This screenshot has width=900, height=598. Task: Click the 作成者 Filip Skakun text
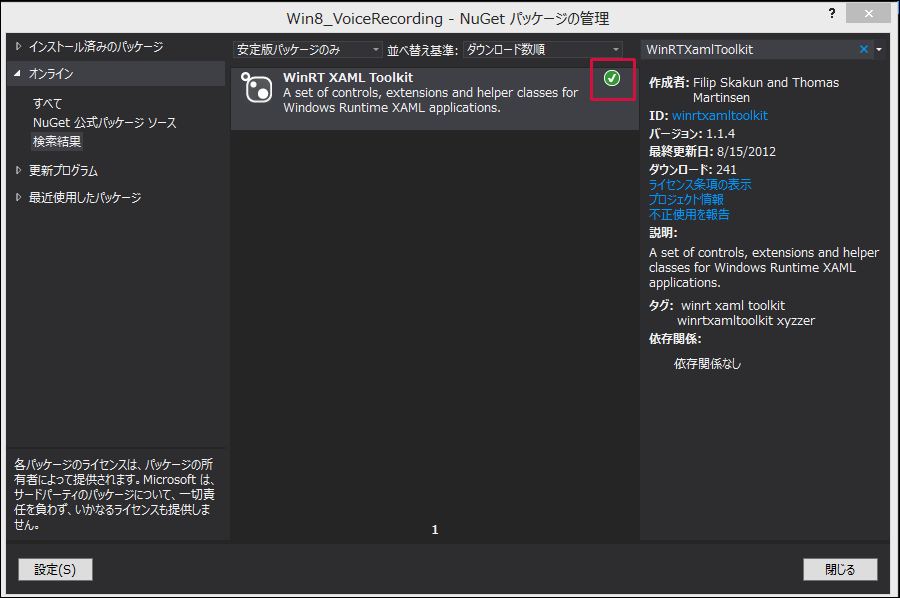(x=744, y=90)
